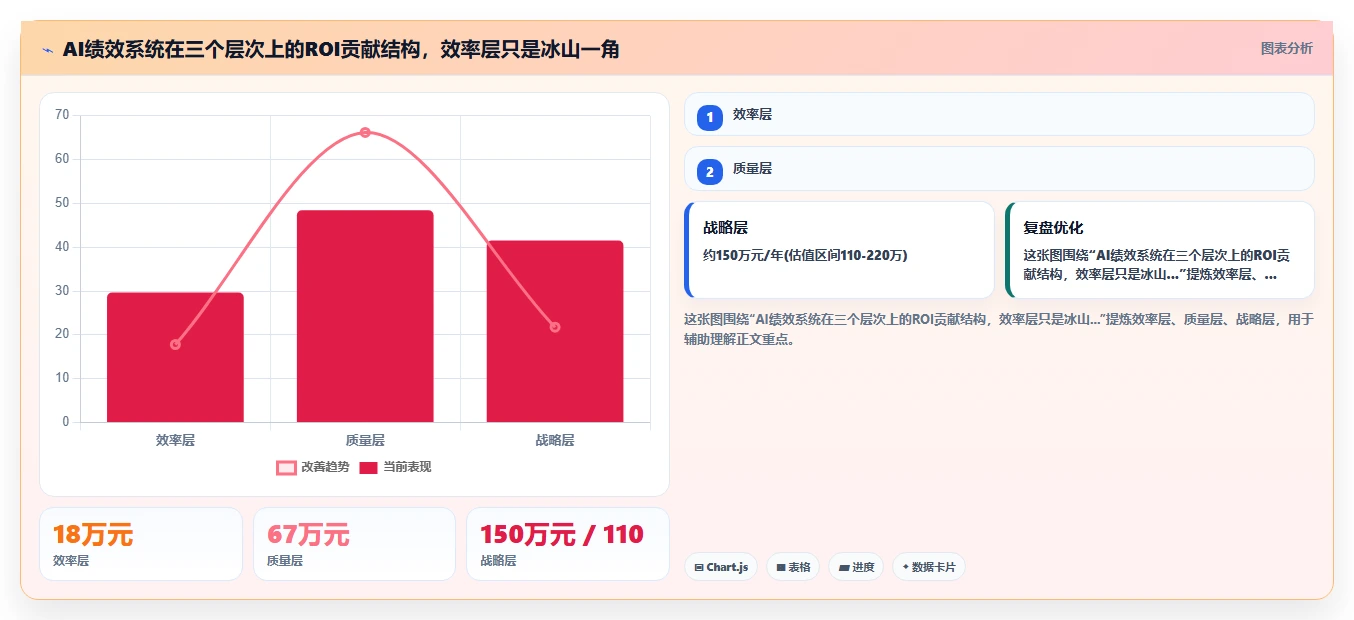
Task: Toggle the 当前表现 legend entry
Action: (x=396, y=467)
